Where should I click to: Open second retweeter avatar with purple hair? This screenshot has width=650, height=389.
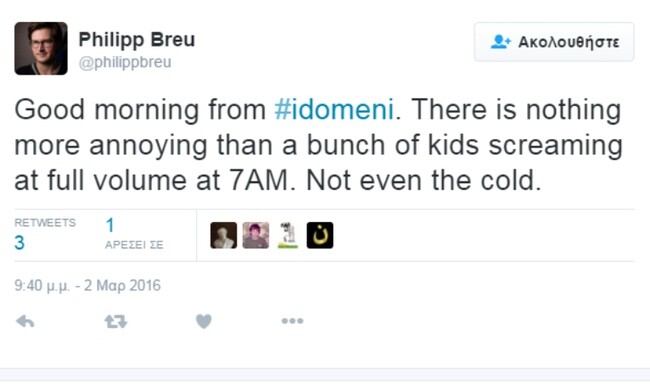pos(256,235)
